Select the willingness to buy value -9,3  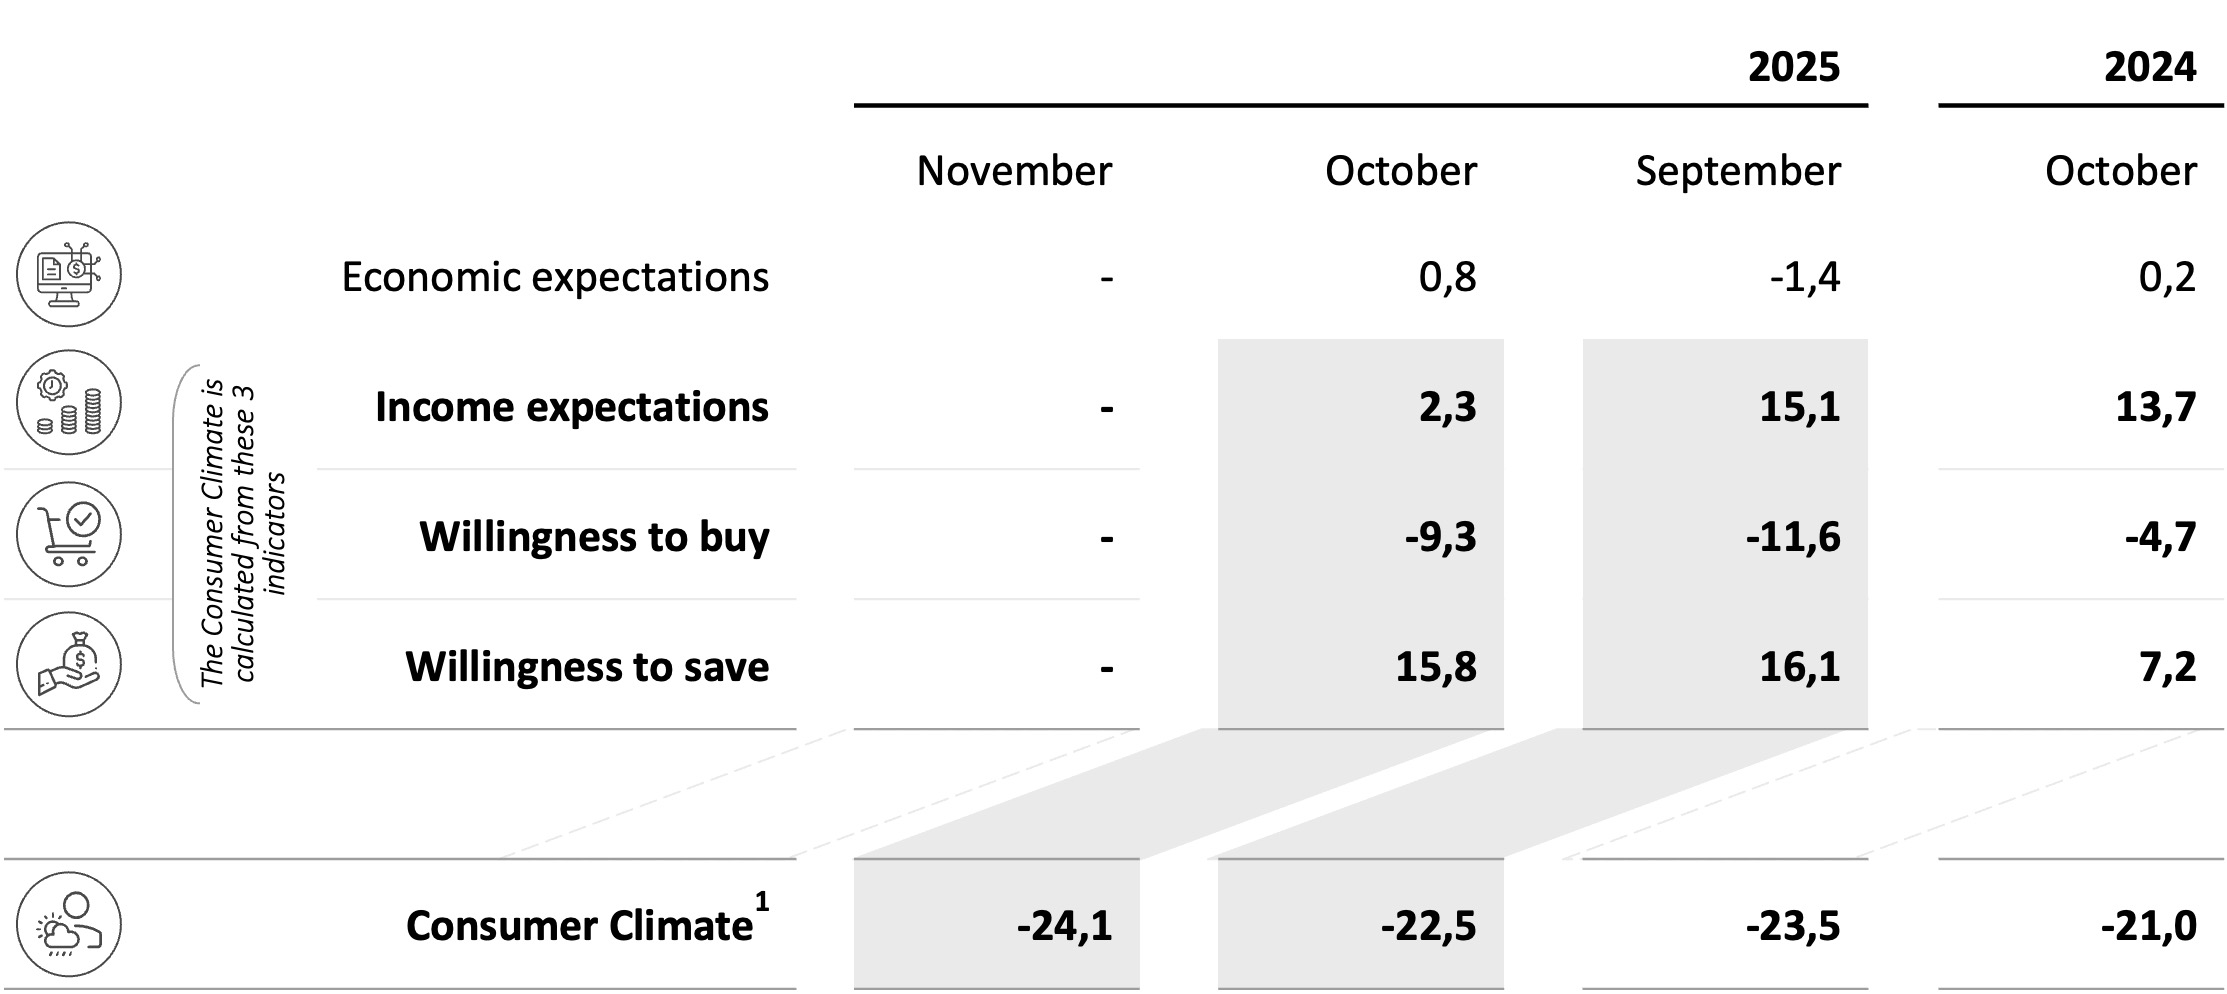1440,537
